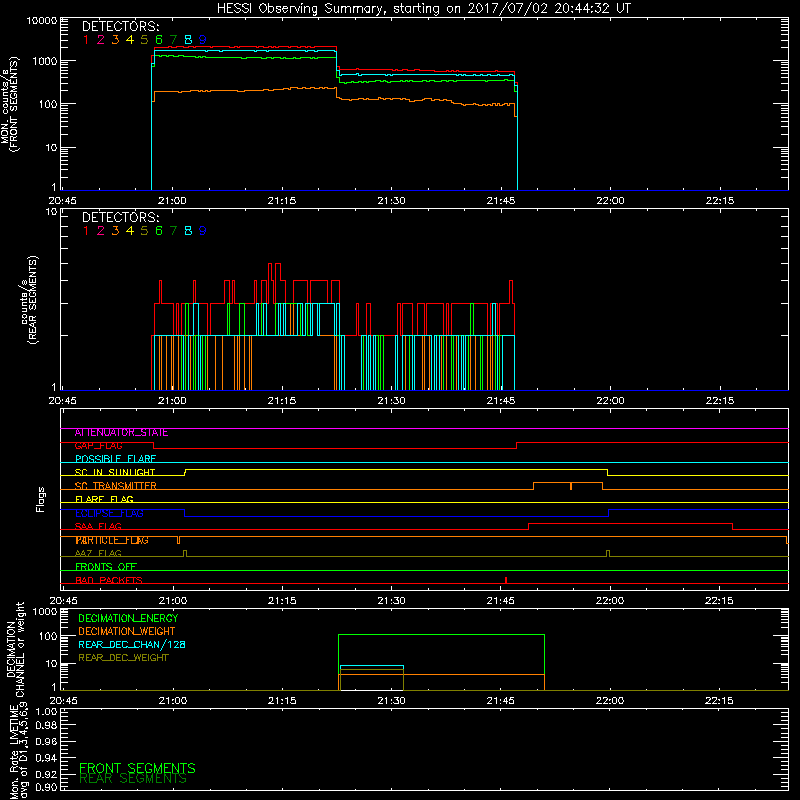Screen dimensions: 800x800
Task: Click the BAD_PACKETS flag label
Action: tap(109, 581)
